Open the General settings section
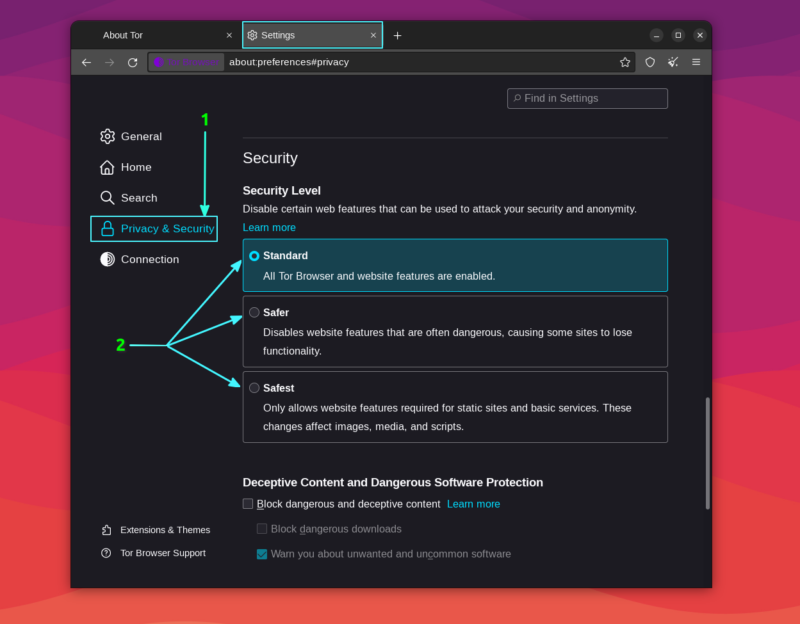Viewport: 800px width, 624px height. click(x=135, y=136)
